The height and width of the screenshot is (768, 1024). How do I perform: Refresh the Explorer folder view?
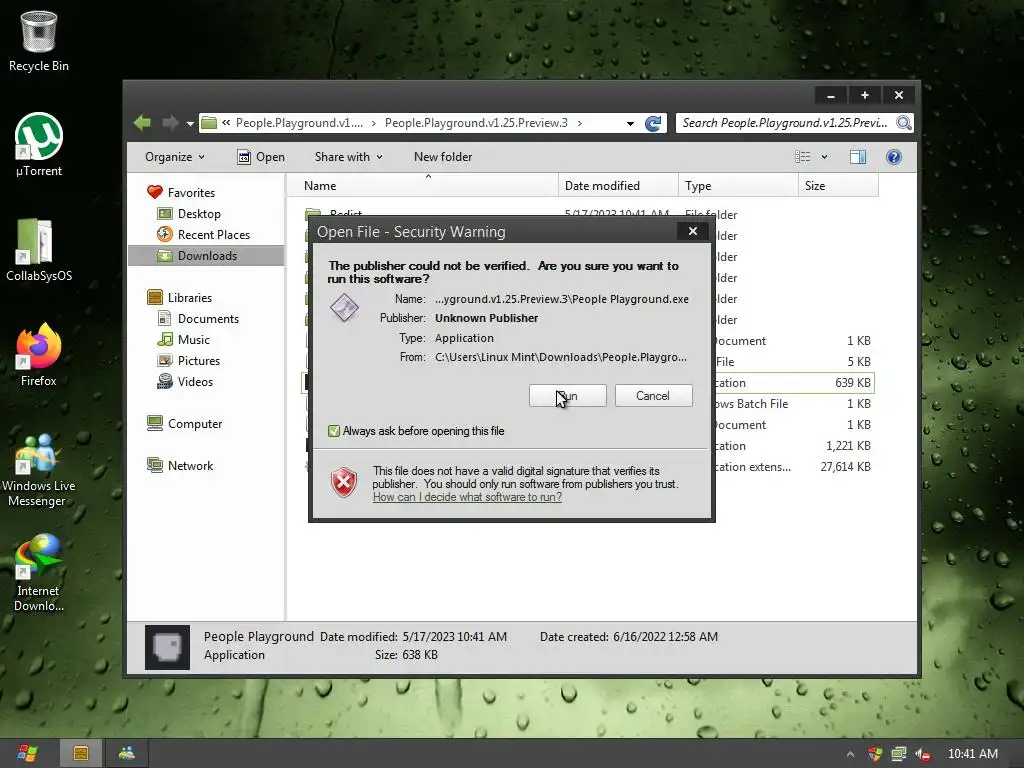pos(652,123)
